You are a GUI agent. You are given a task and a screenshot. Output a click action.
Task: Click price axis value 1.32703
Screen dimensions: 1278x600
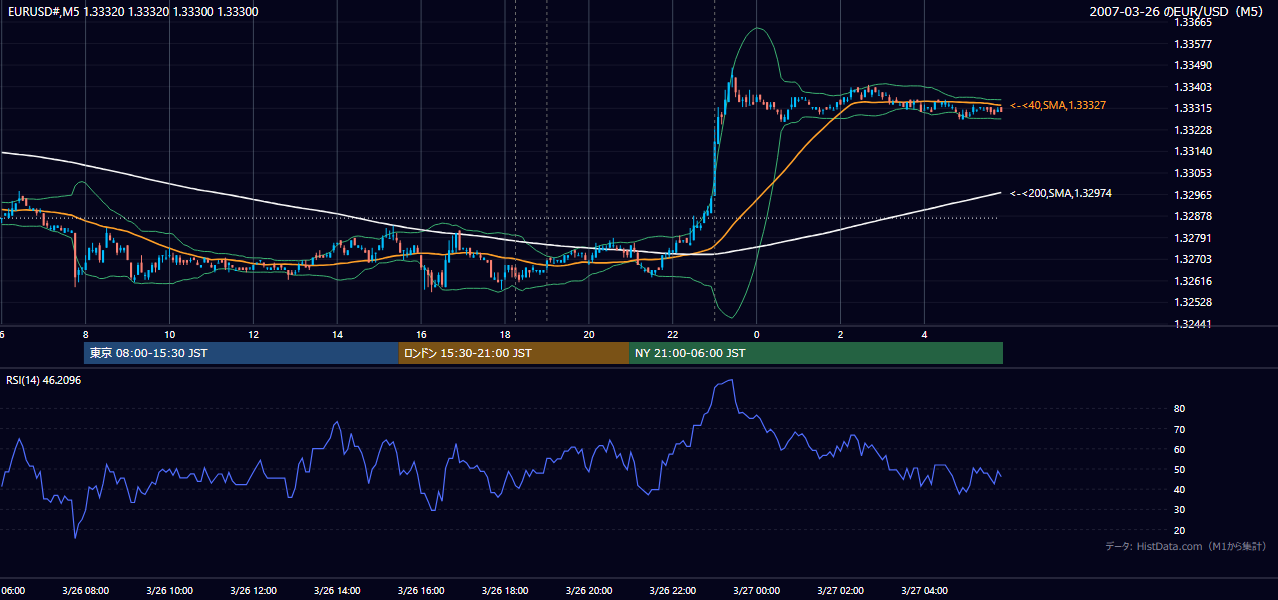coord(1193,259)
